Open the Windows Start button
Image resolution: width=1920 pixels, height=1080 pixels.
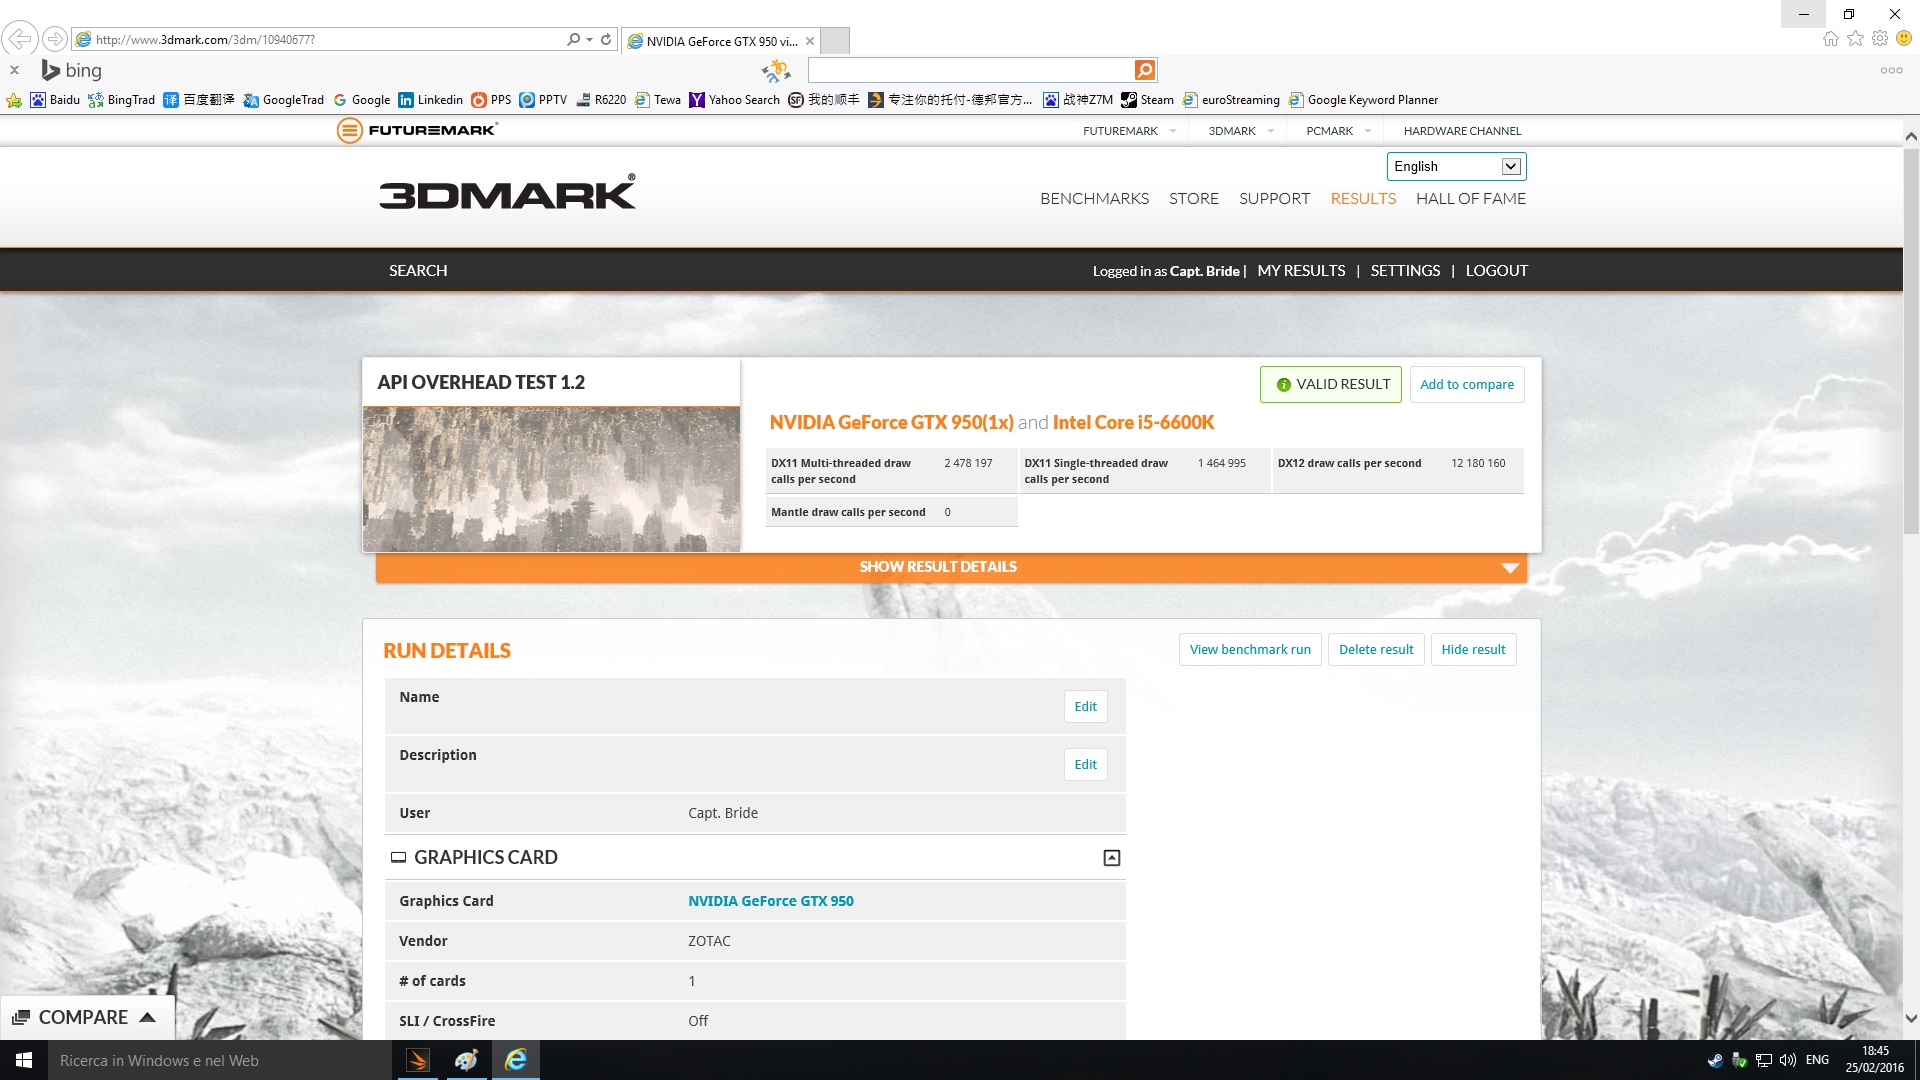click(24, 1060)
